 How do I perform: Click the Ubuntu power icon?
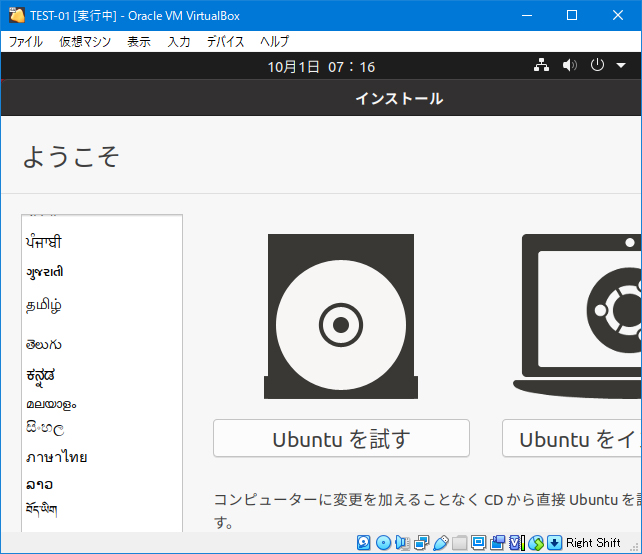[x=597, y=65]
